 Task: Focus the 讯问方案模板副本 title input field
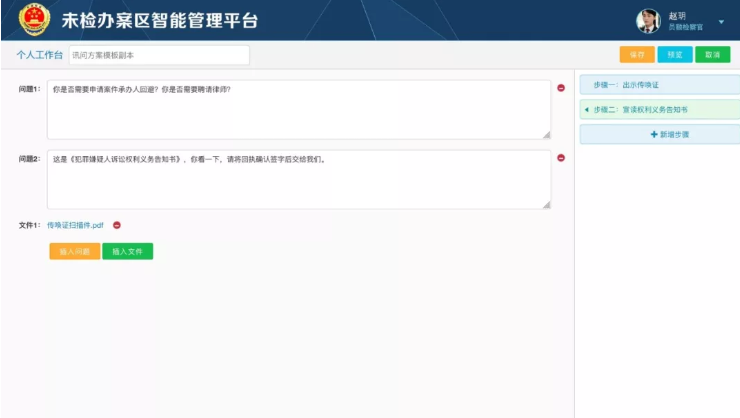click(158, 55)
